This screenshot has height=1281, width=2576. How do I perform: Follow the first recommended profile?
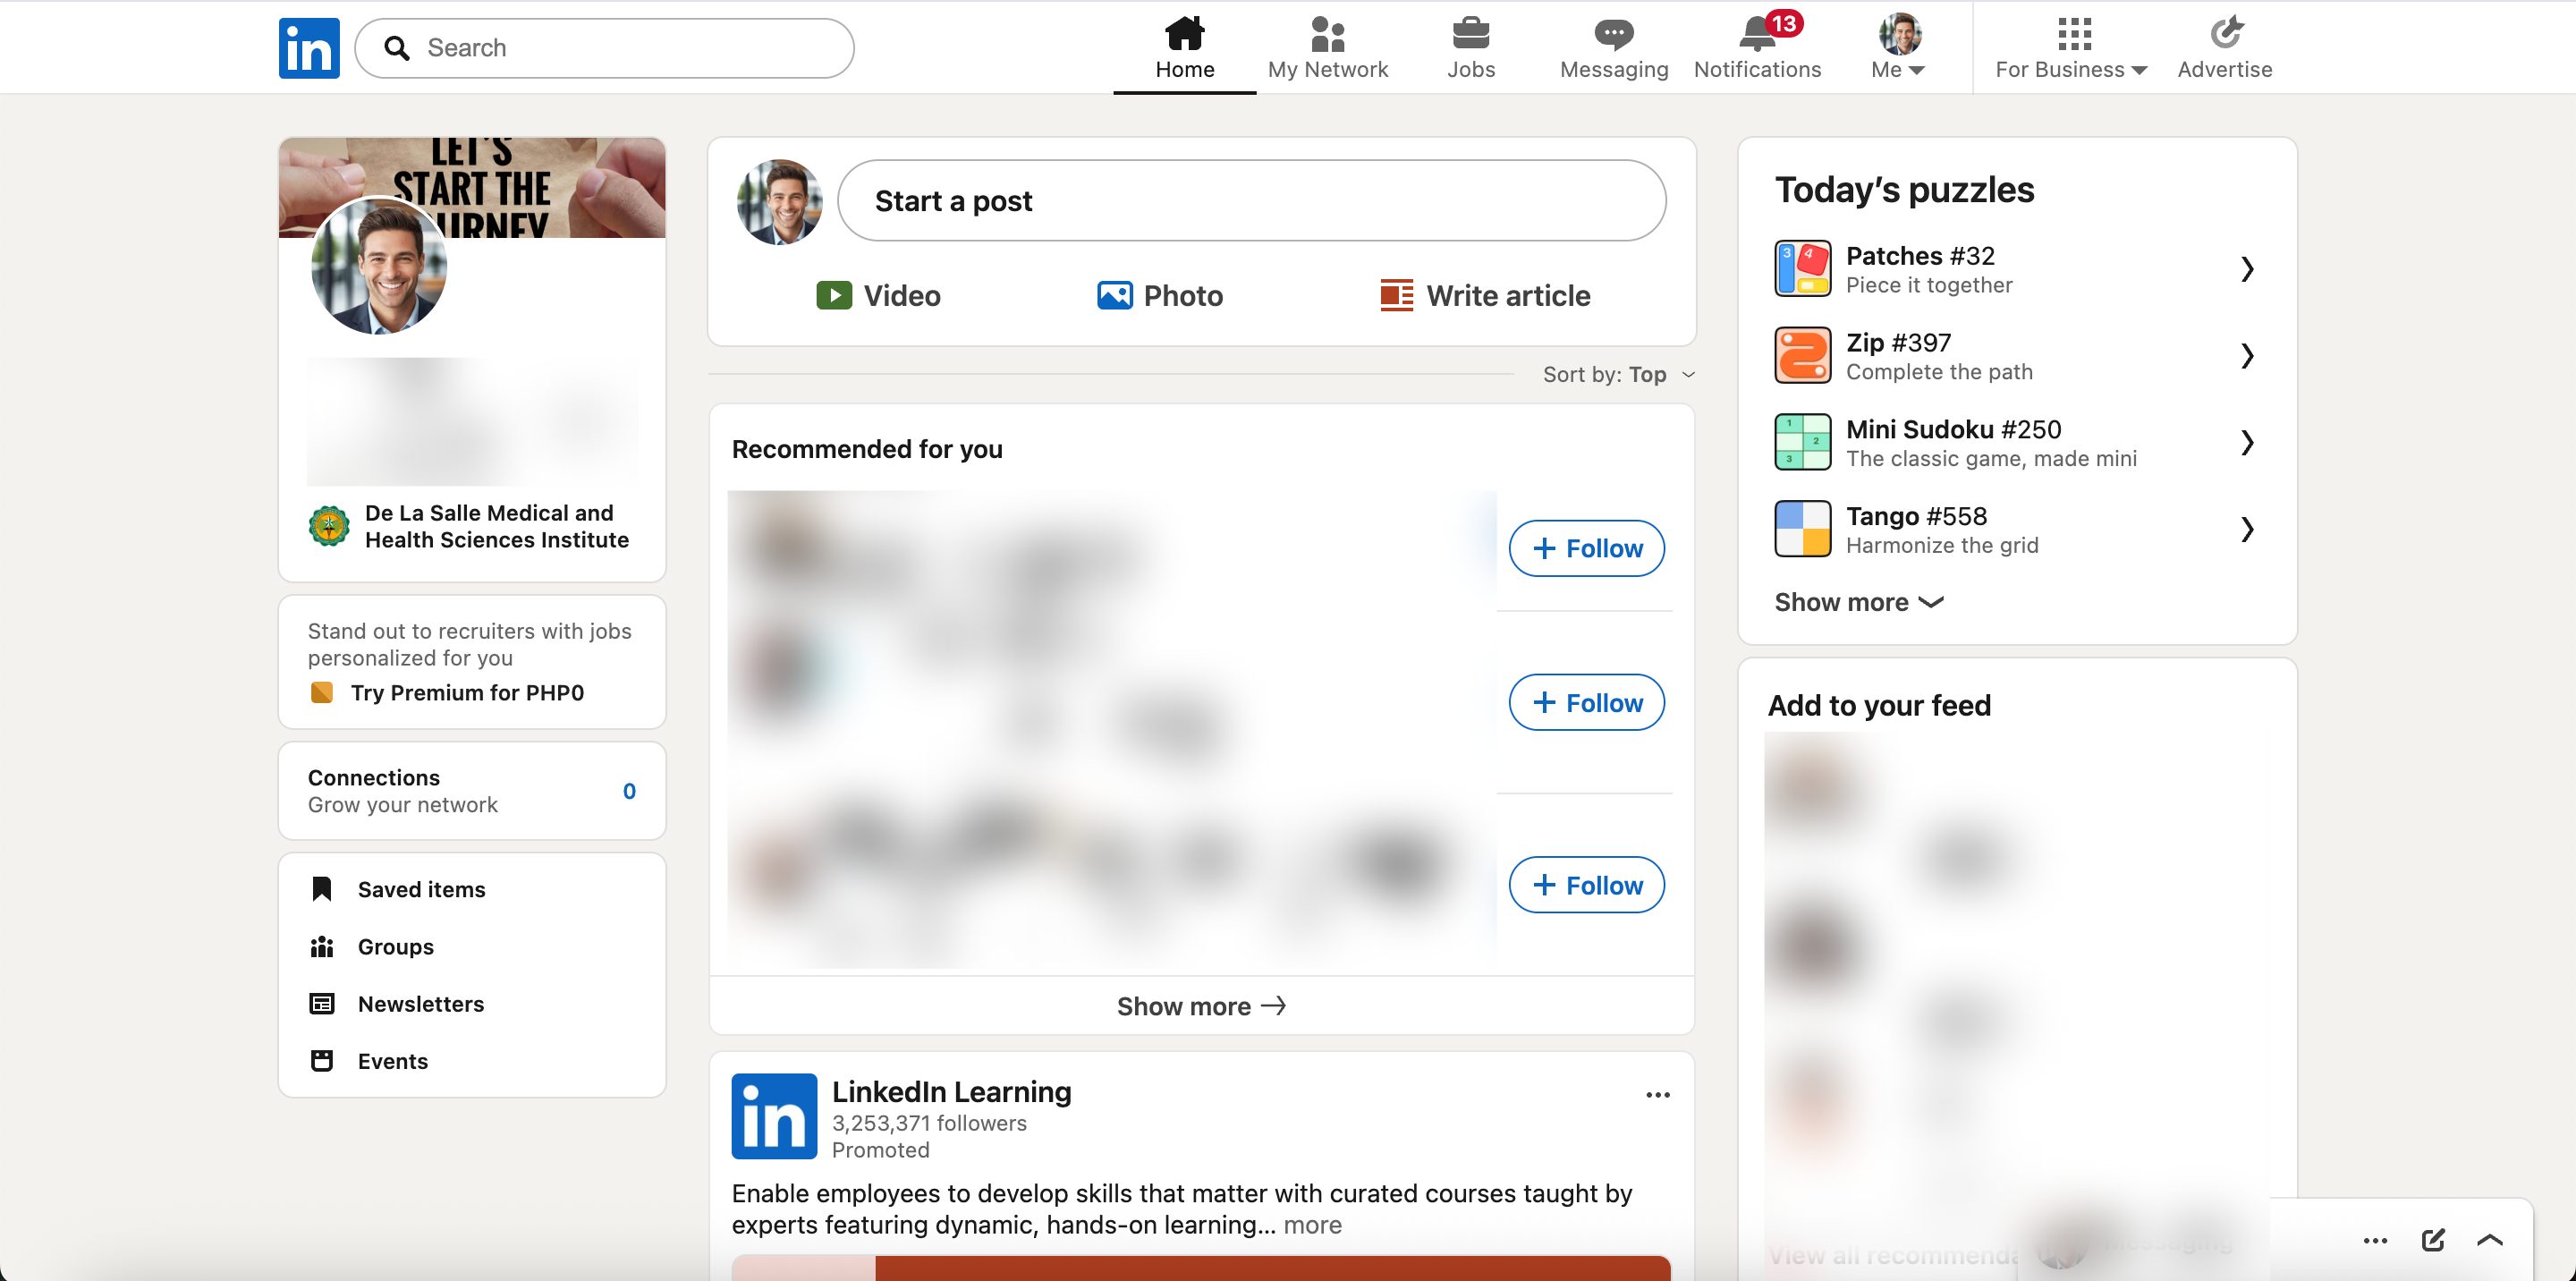click(x=1586, y=548)
